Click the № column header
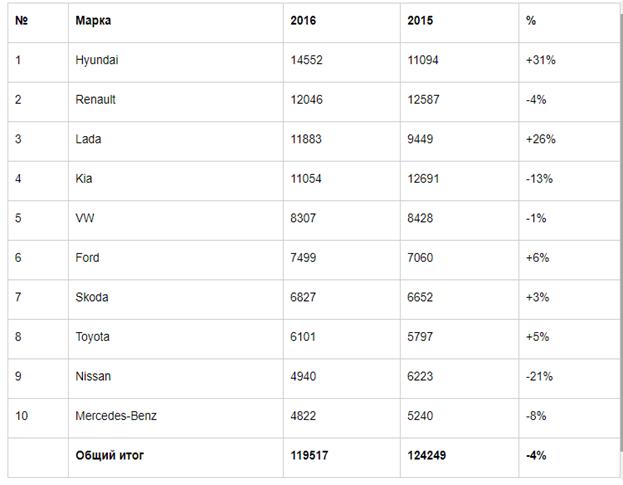This screenshot has height=485, width=623. 22,21
